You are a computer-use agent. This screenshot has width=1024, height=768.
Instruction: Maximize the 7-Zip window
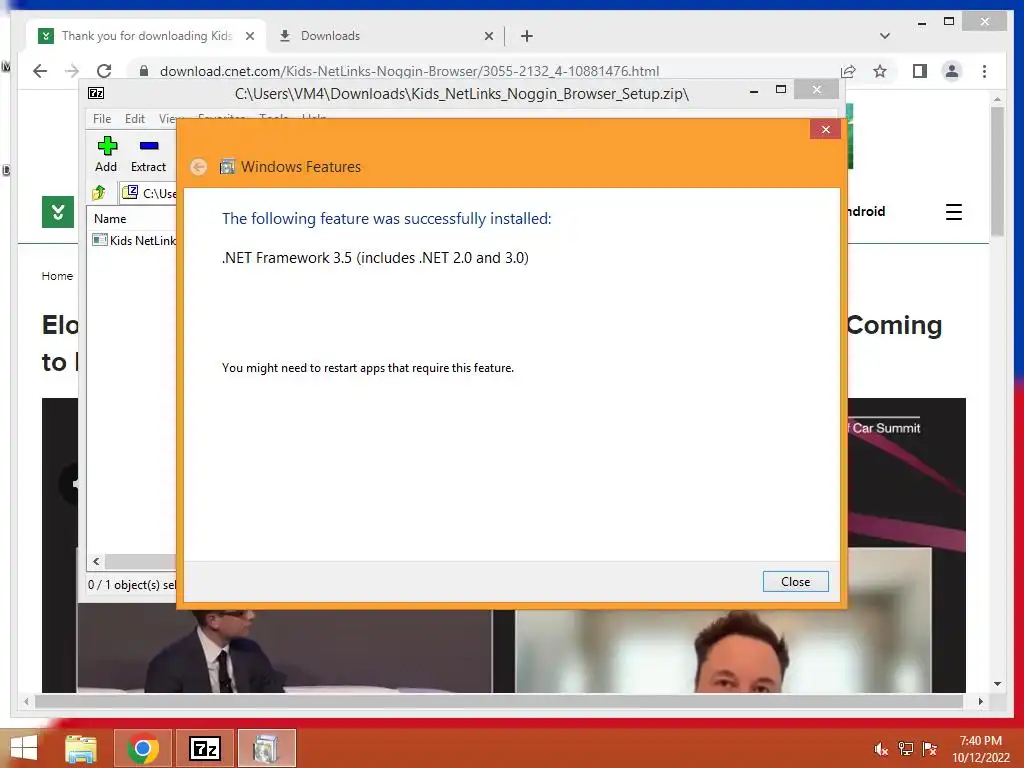780,90
